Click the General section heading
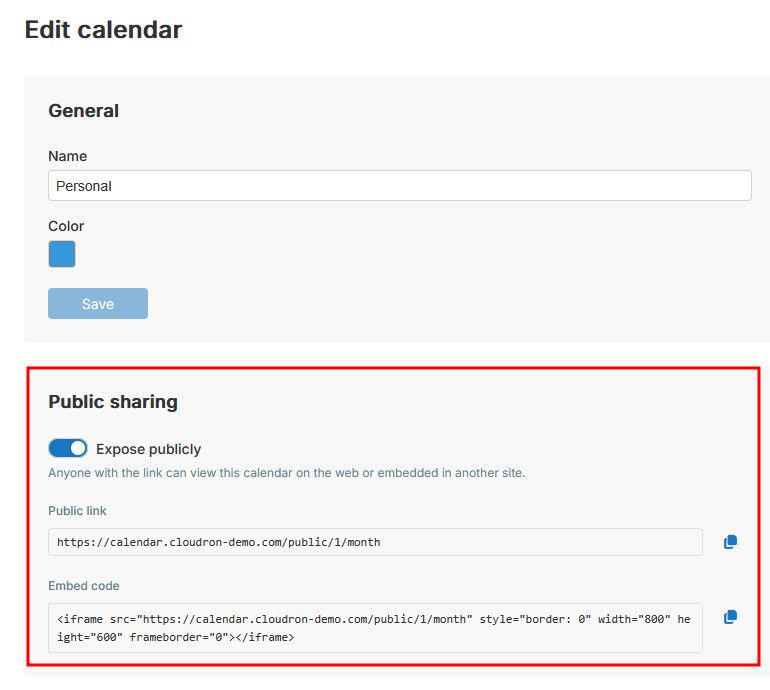This screenshot has width=770, height=690. (x=83, y=110)
